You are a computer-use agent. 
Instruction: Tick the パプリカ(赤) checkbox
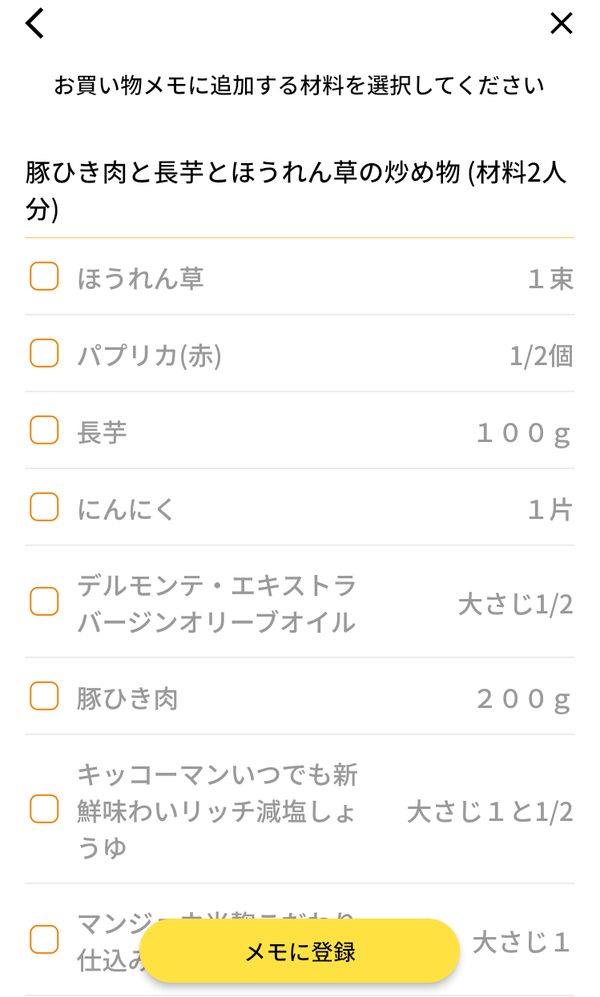44,353
